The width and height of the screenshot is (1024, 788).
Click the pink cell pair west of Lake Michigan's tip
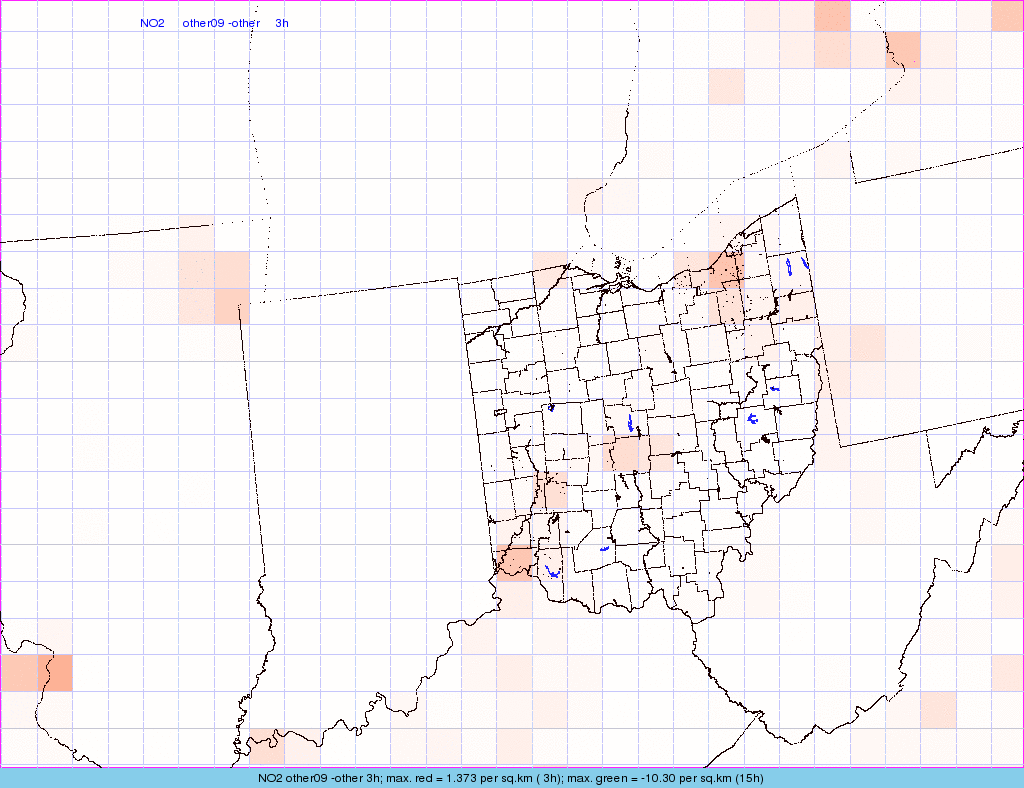[214, 287]
